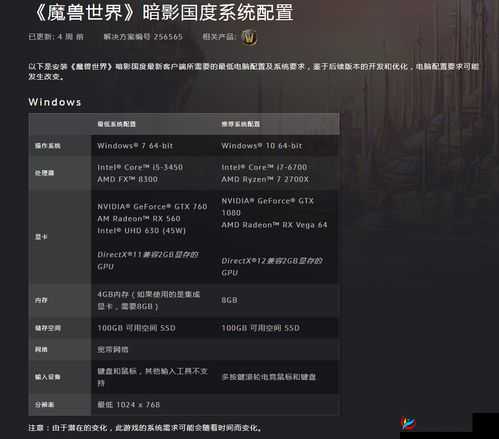The image size is (499, 439).
Task: Click the DirectX 12 GPU note
Action: [272, 267]
